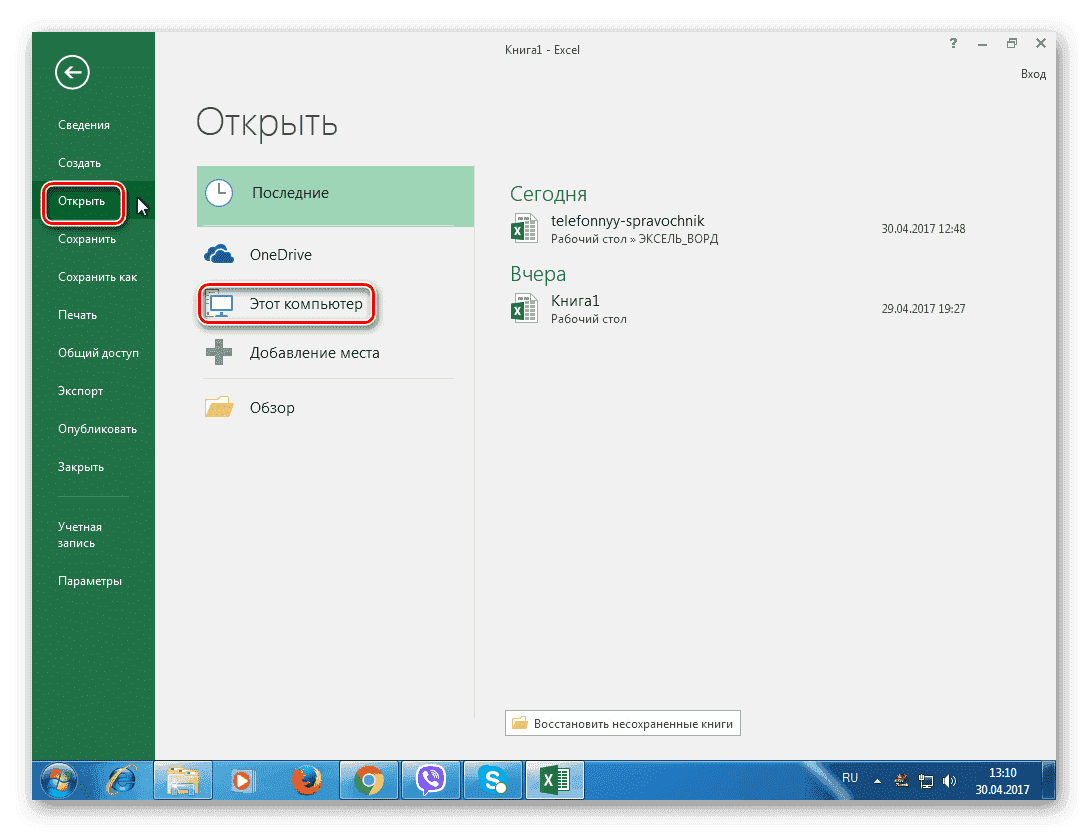Screen dimensions: 1088x832
Task: Switch to the Экспорт section
Action: coord(81,390)
